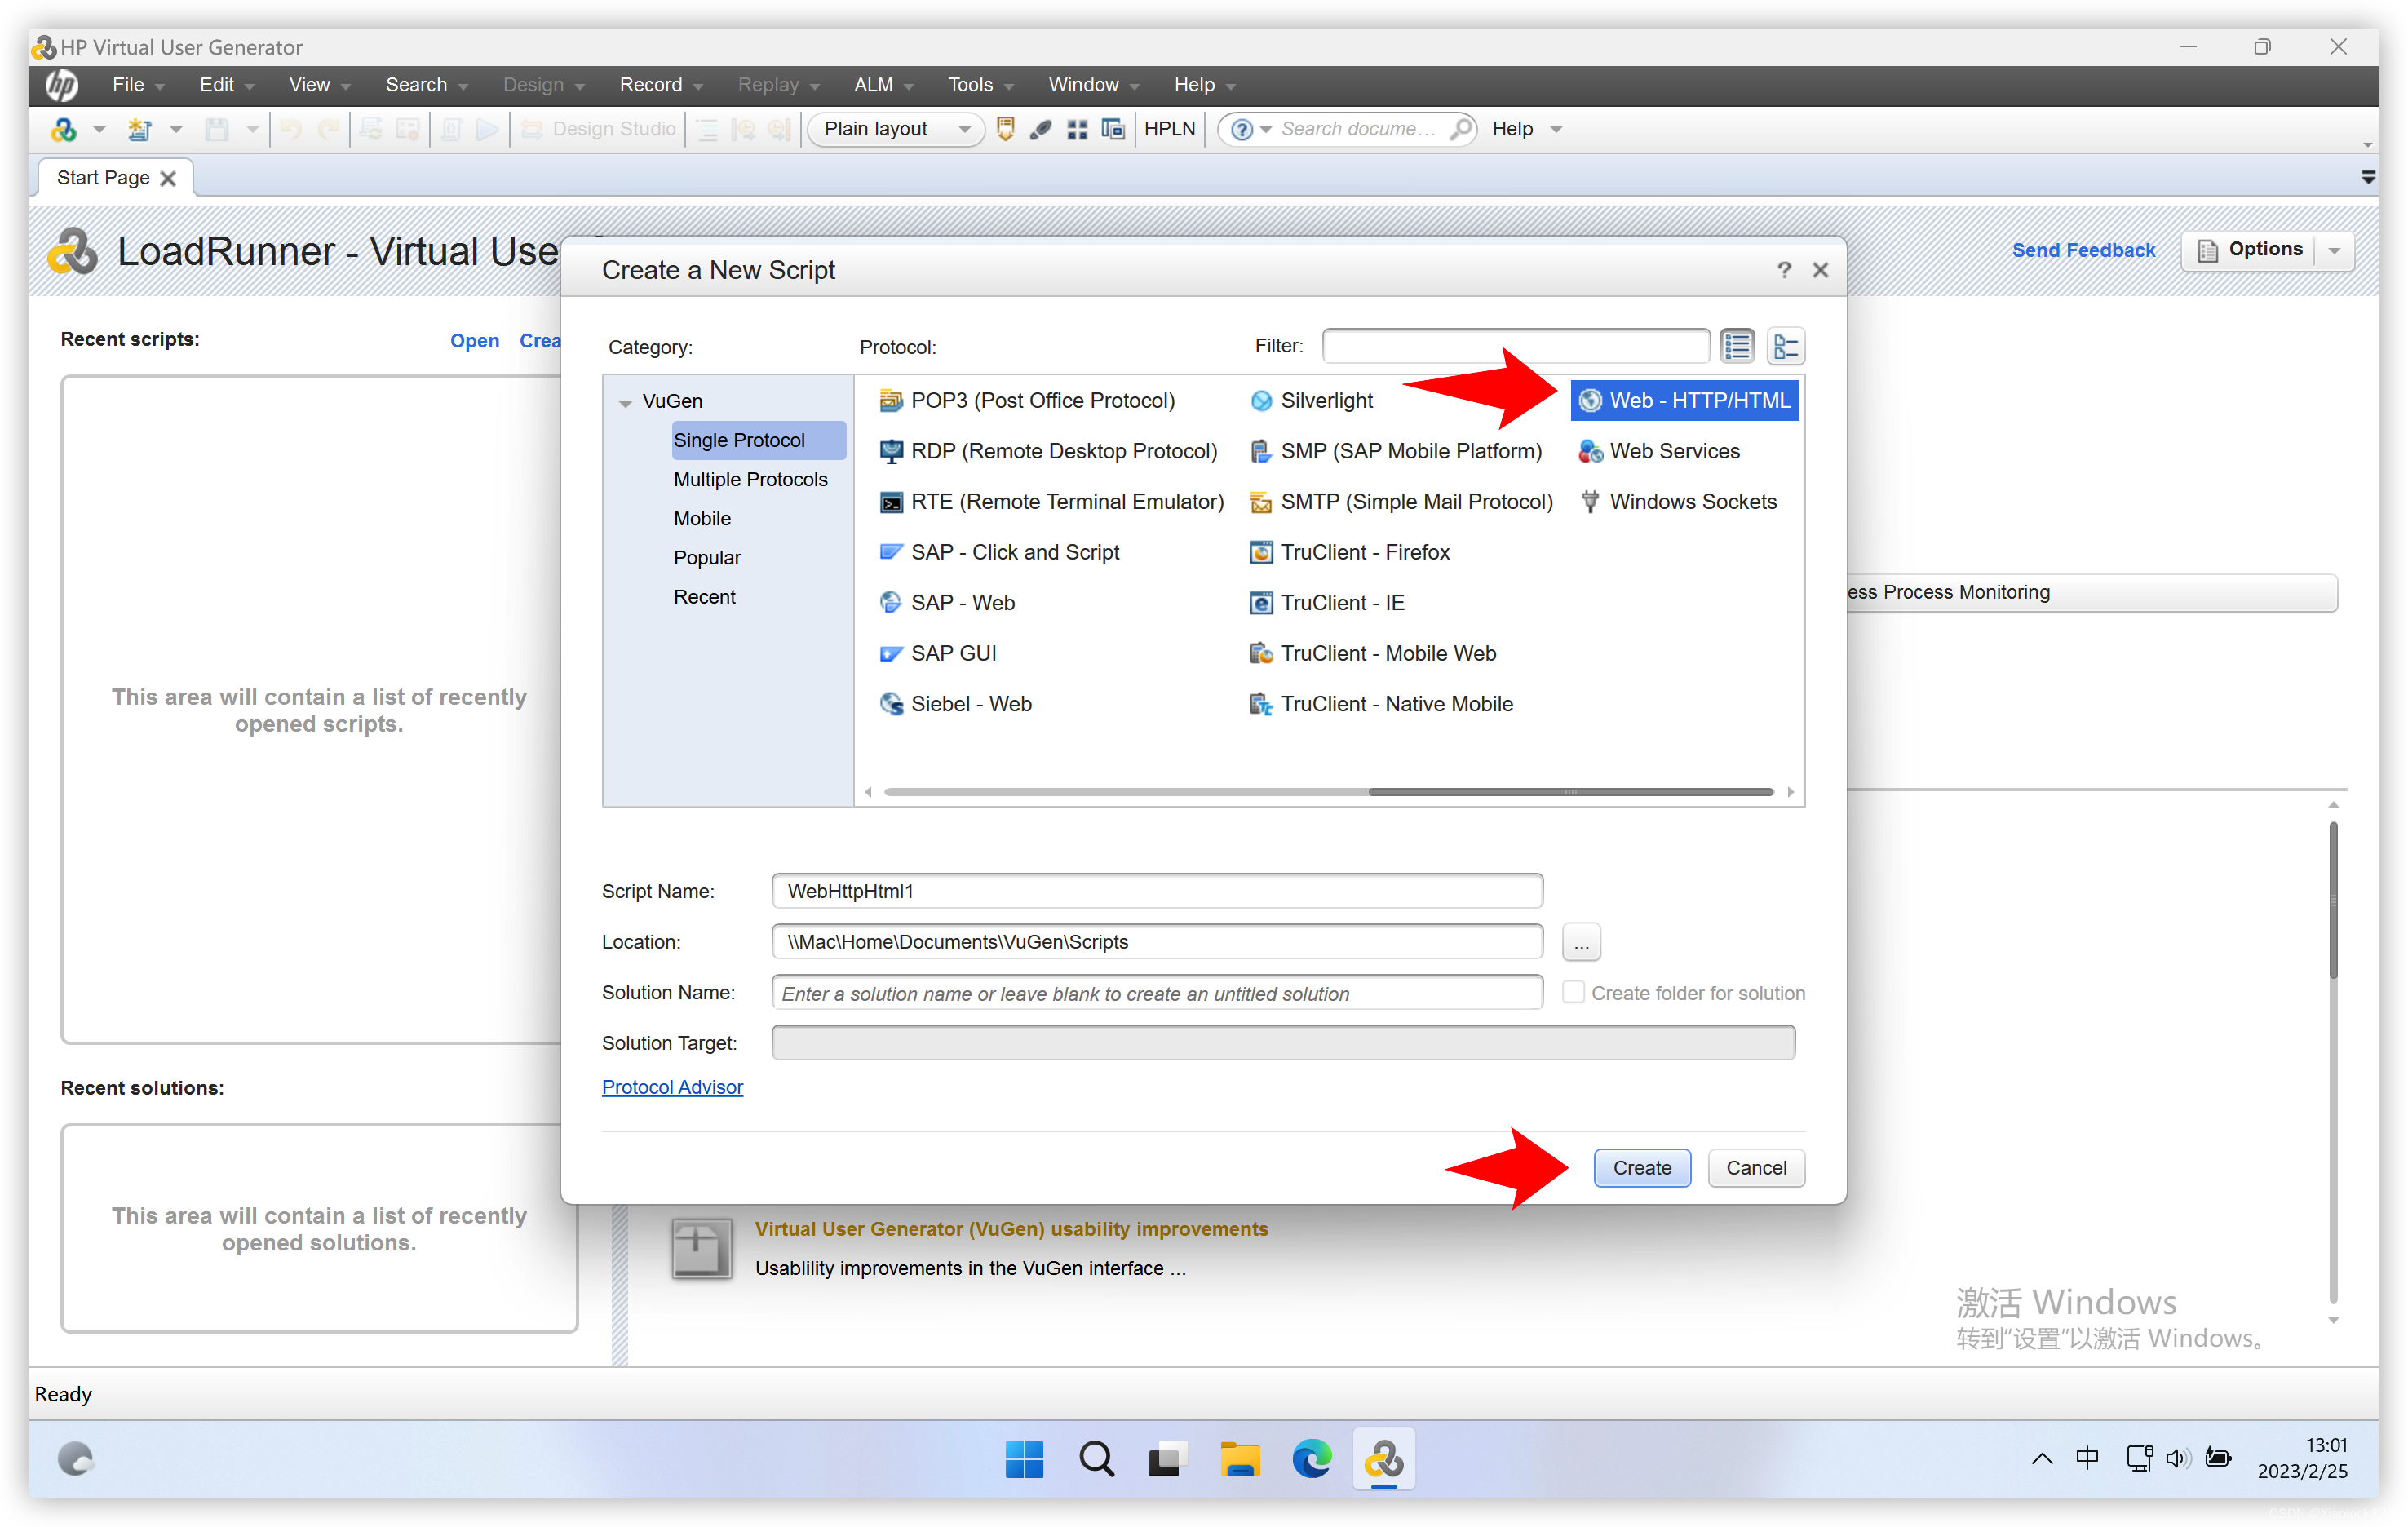2408x1527 pixels.
Task: Click the Create button
Action: [x=1641, y=1167]
